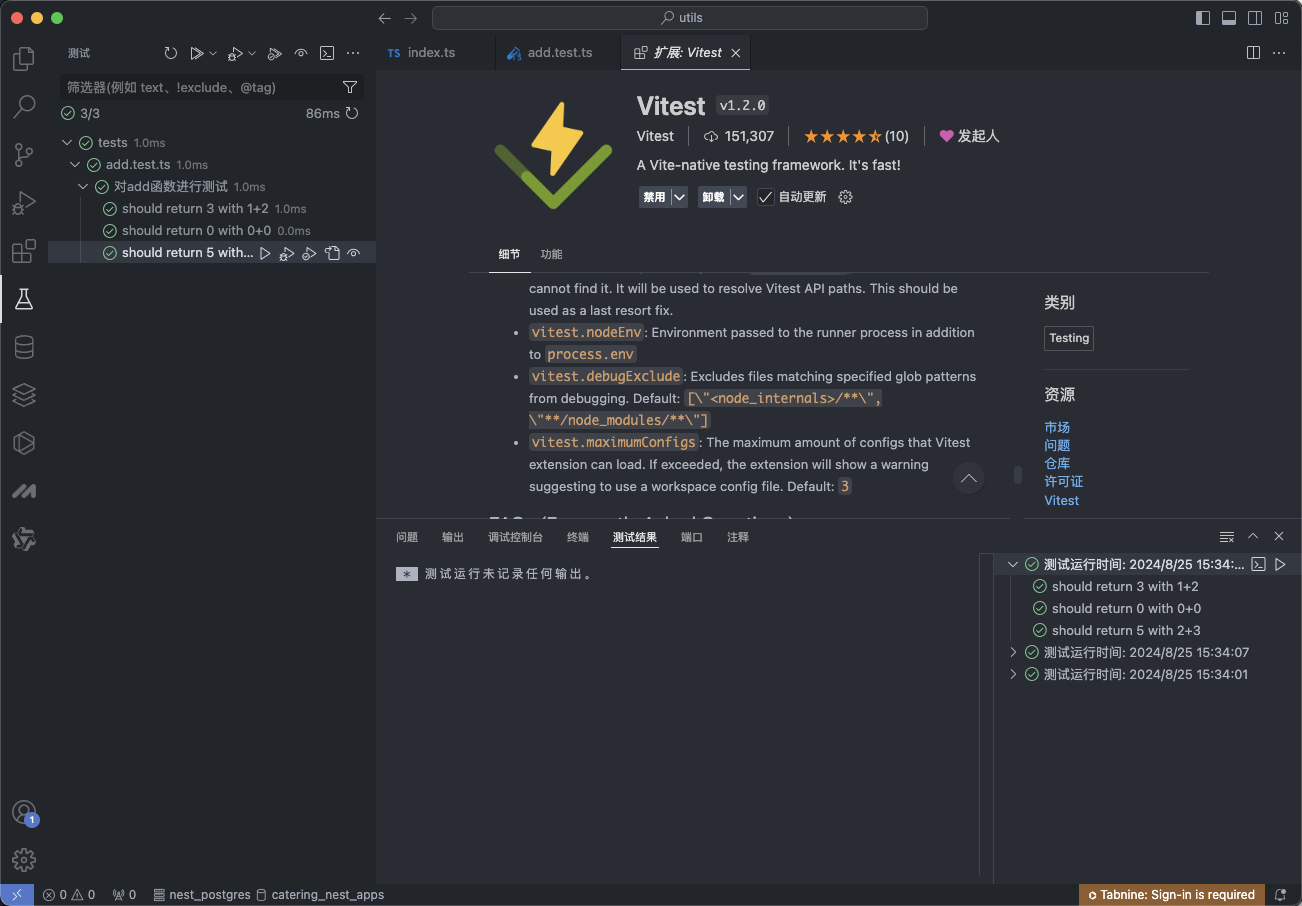Run the 'should return 5' test
This screenshot has width=1302, height=906.
[265, 253]
